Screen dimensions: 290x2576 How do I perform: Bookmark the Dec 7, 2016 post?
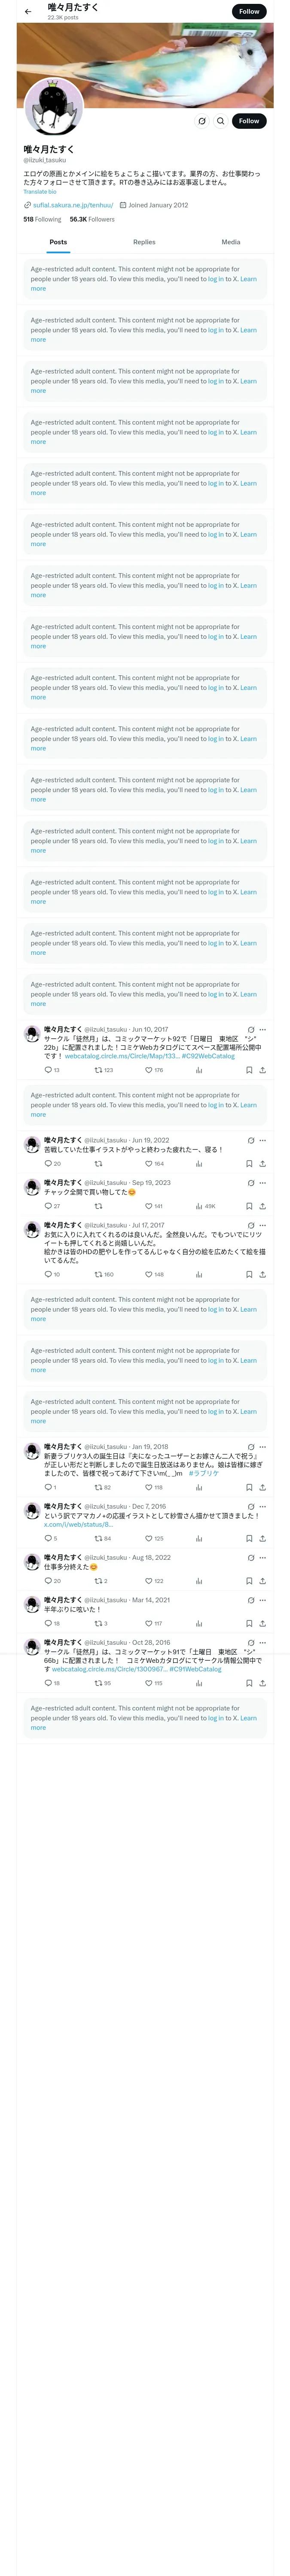click(249, 1538)
